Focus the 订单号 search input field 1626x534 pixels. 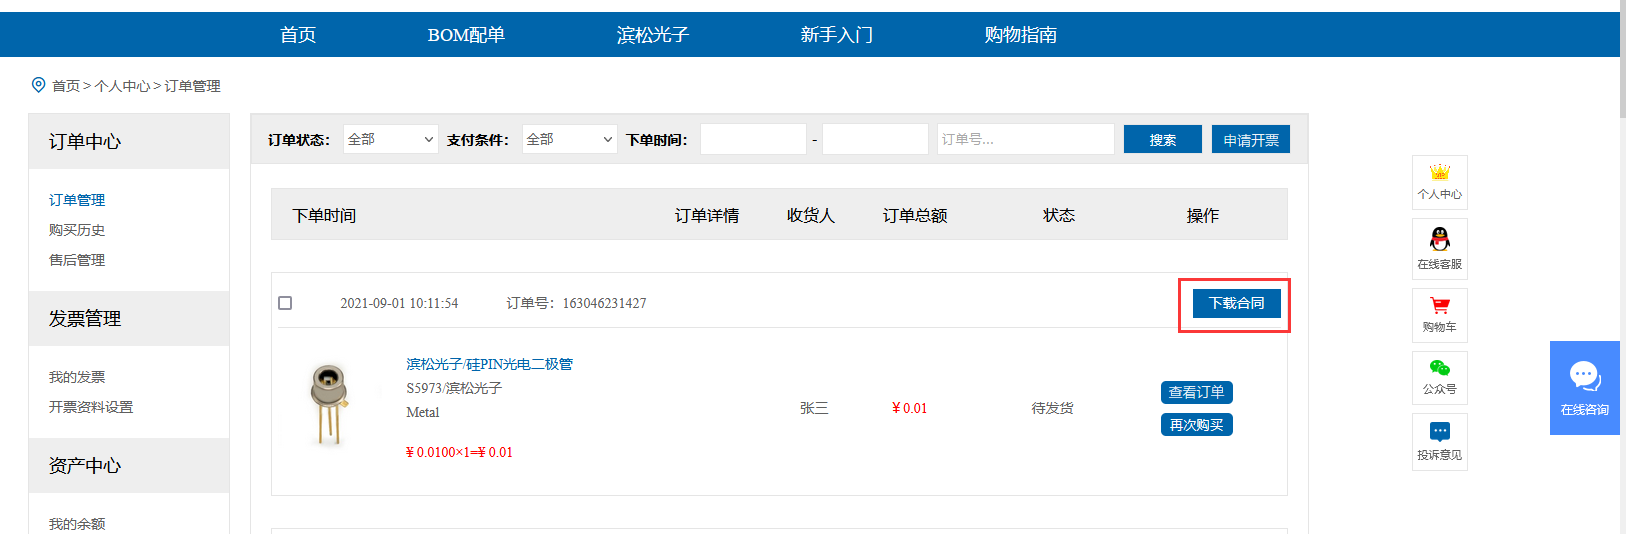1025,139
